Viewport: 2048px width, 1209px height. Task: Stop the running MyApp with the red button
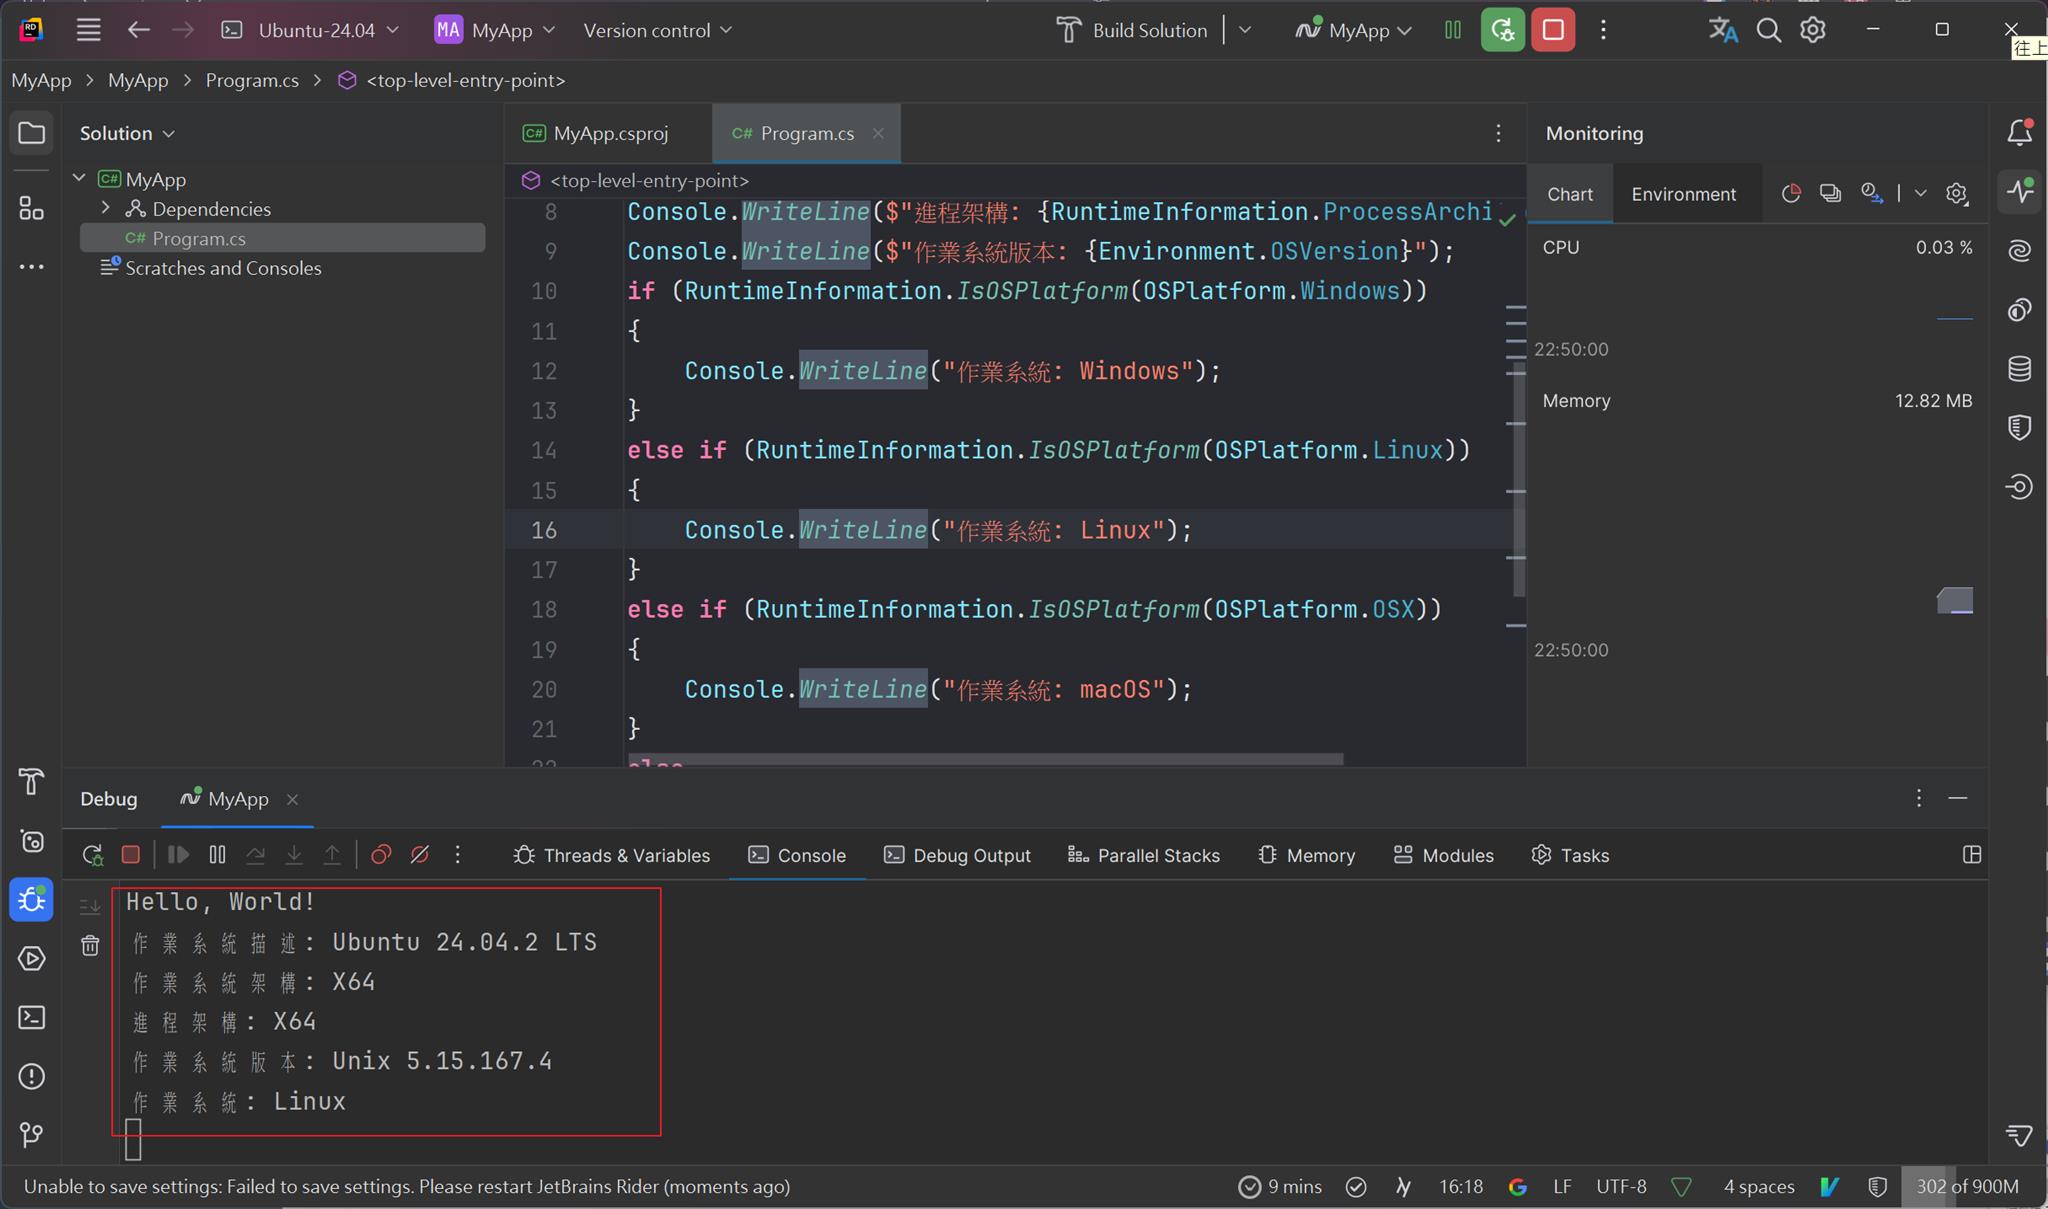(1553, 30)
